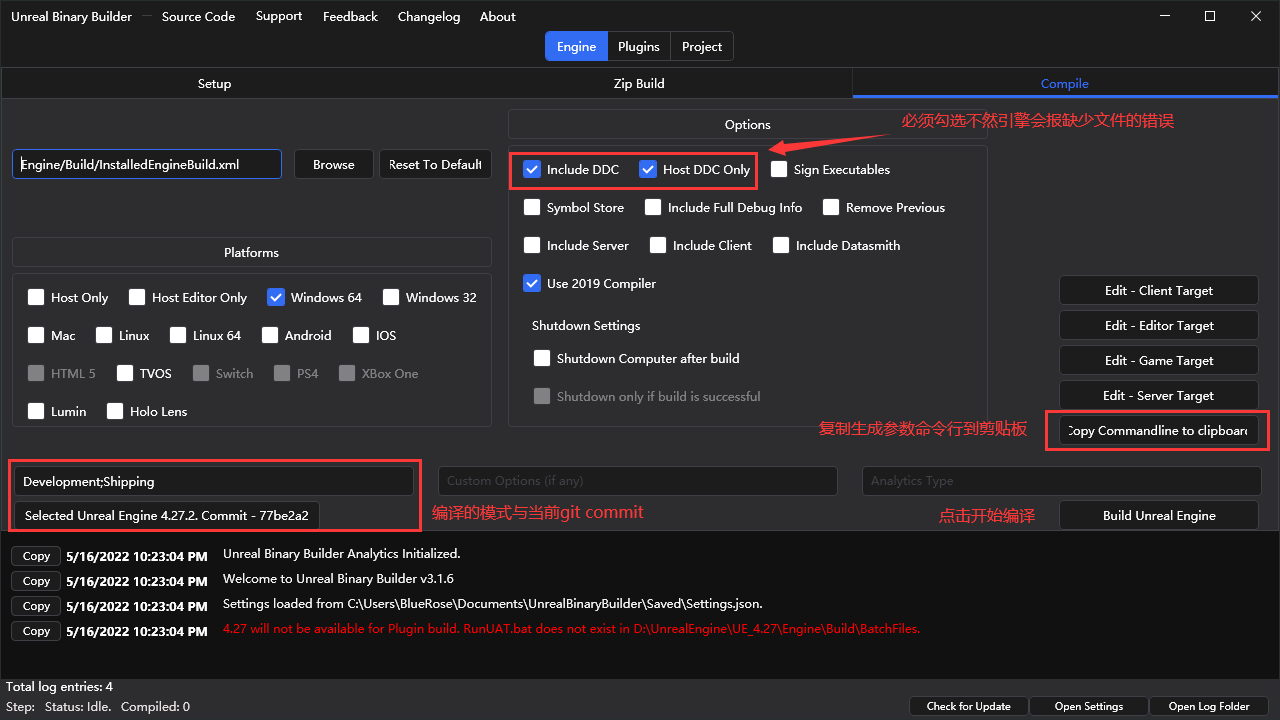1280x720 pixels.
Task: Click Build Unreal Engine button
Action: click(1159, 515)
